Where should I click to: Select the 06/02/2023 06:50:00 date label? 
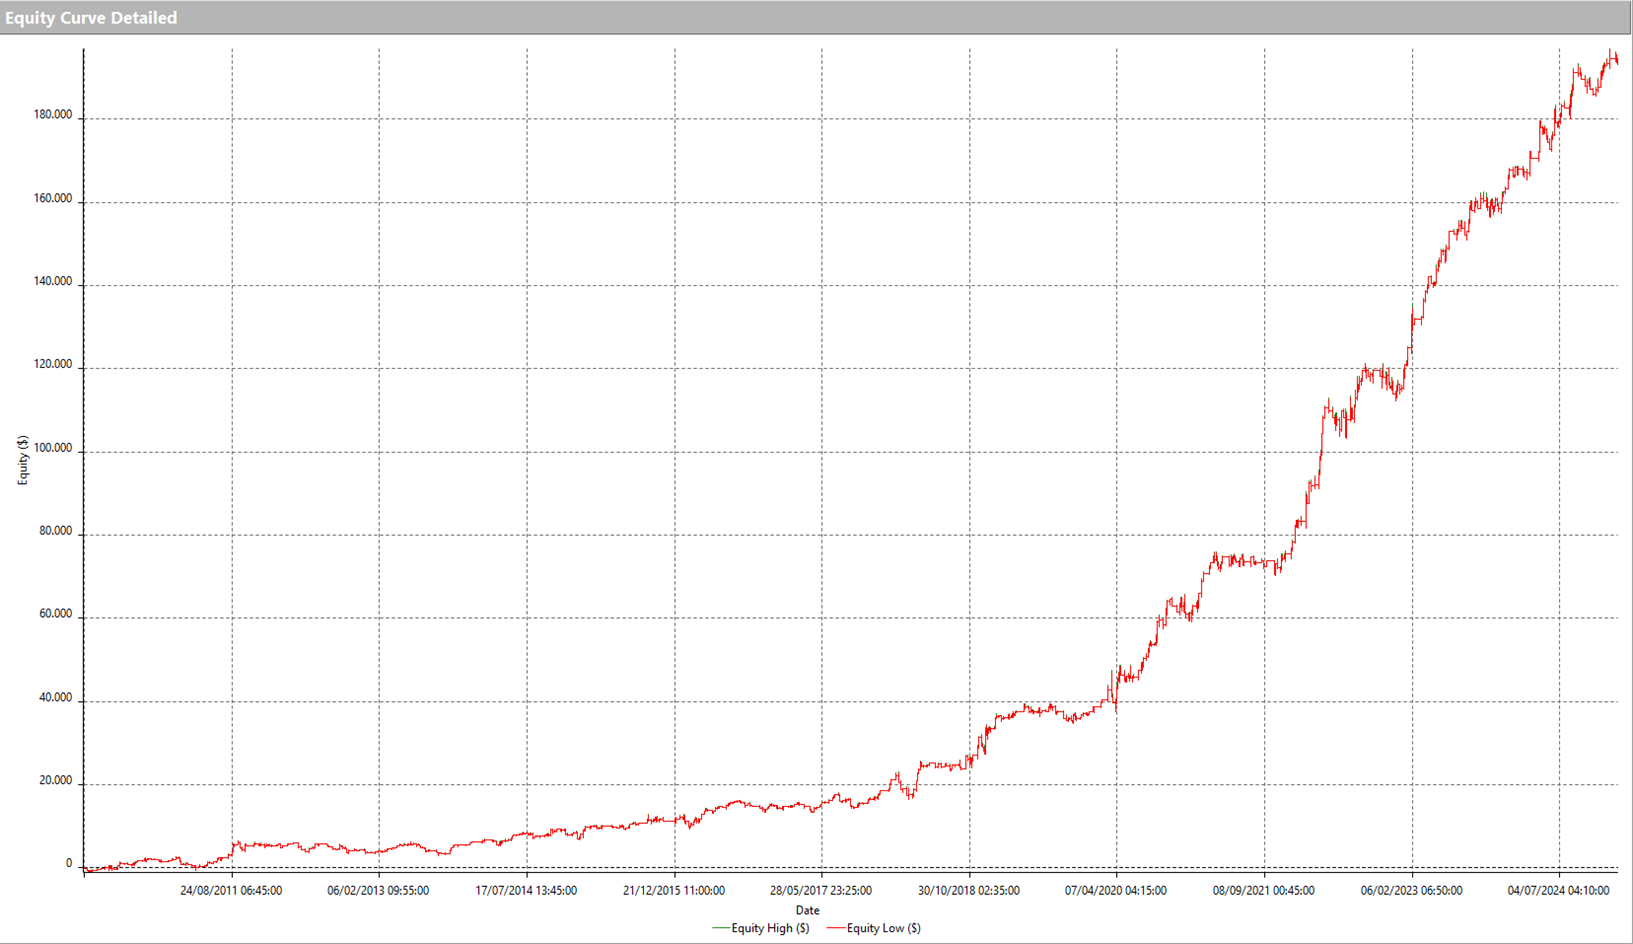point(1411,890)
